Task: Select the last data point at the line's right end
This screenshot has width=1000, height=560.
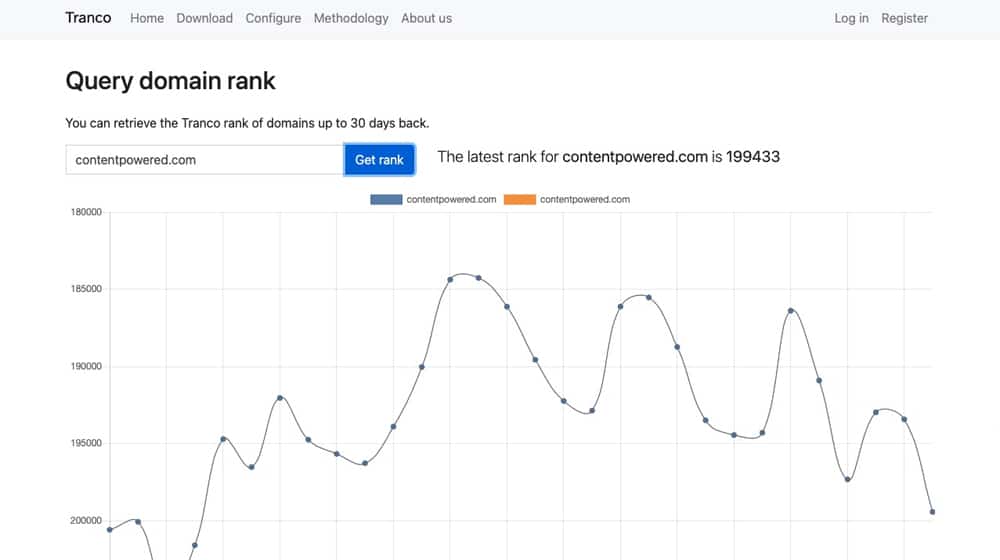Action: coord(932,512)
